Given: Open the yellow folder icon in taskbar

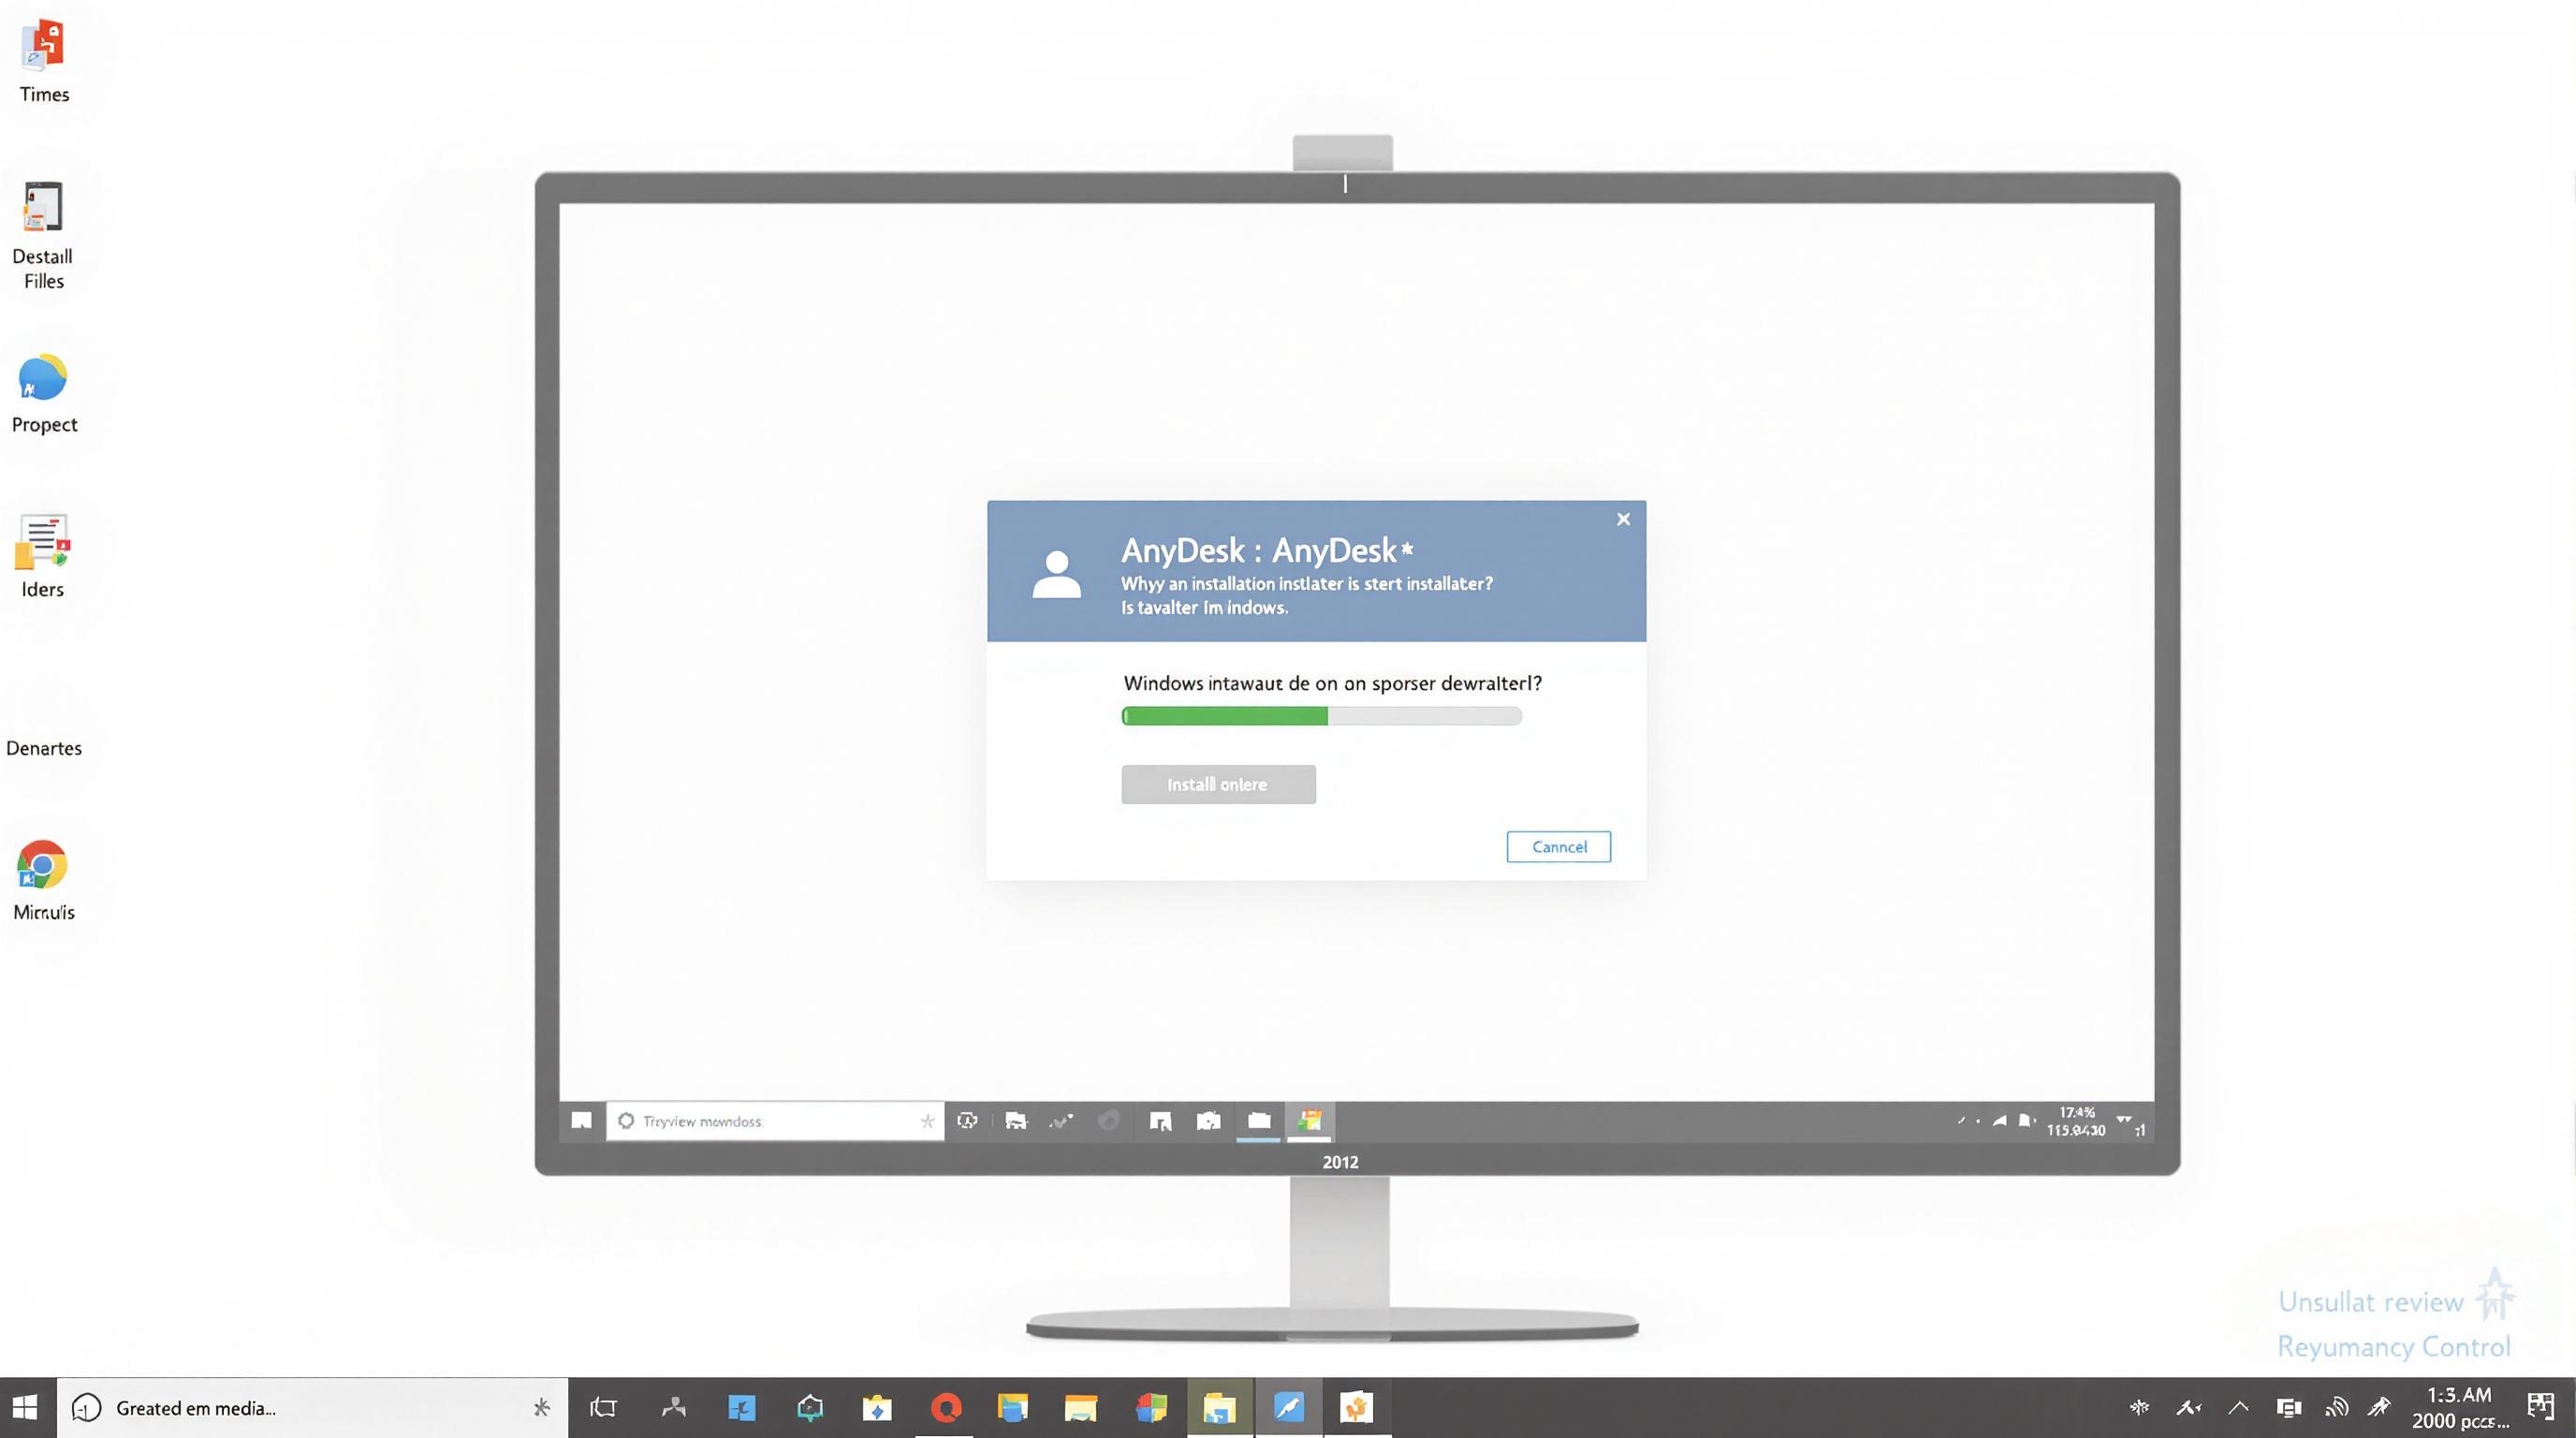Looking at the screenshot, I should [x=1081, y=1408].
